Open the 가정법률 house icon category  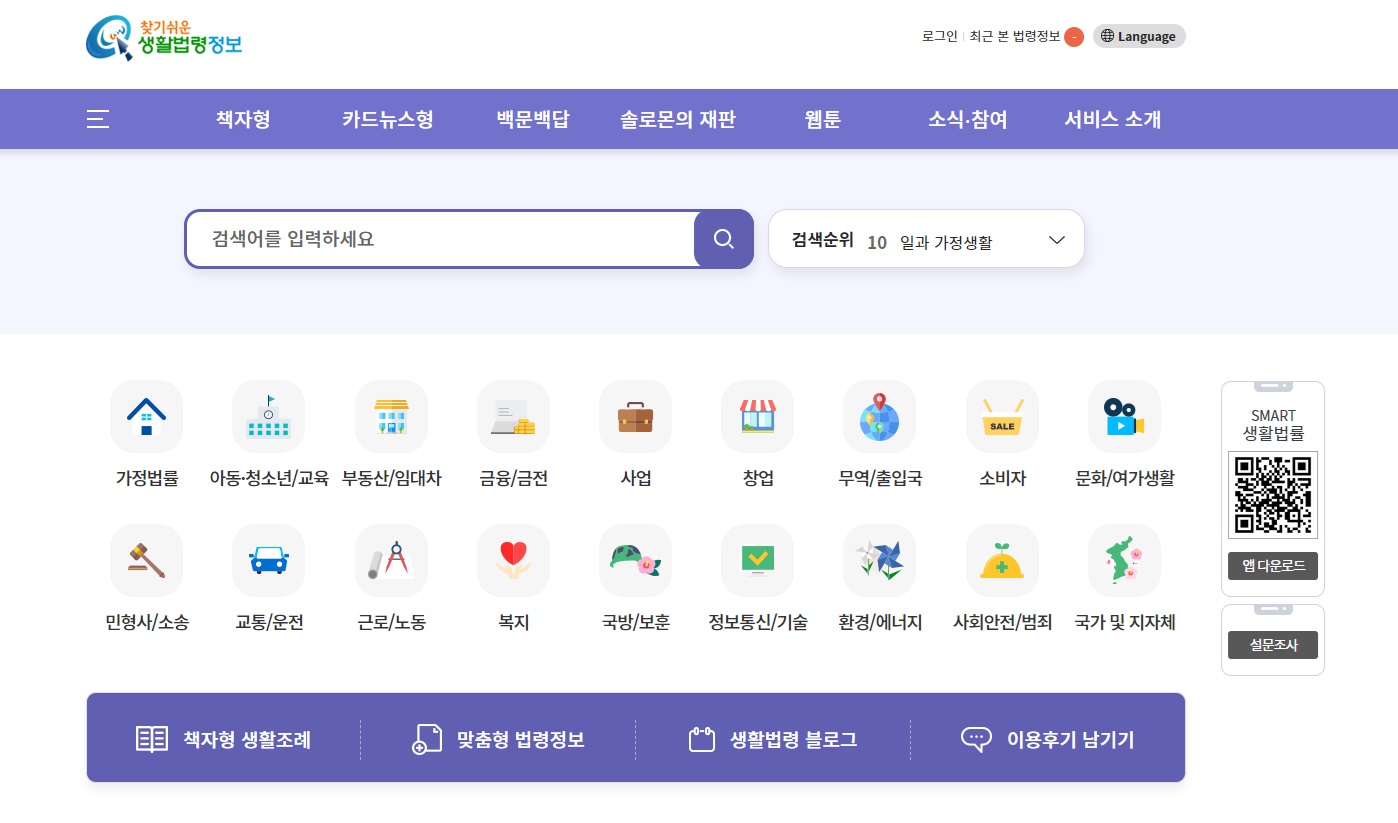pos(146,417)
